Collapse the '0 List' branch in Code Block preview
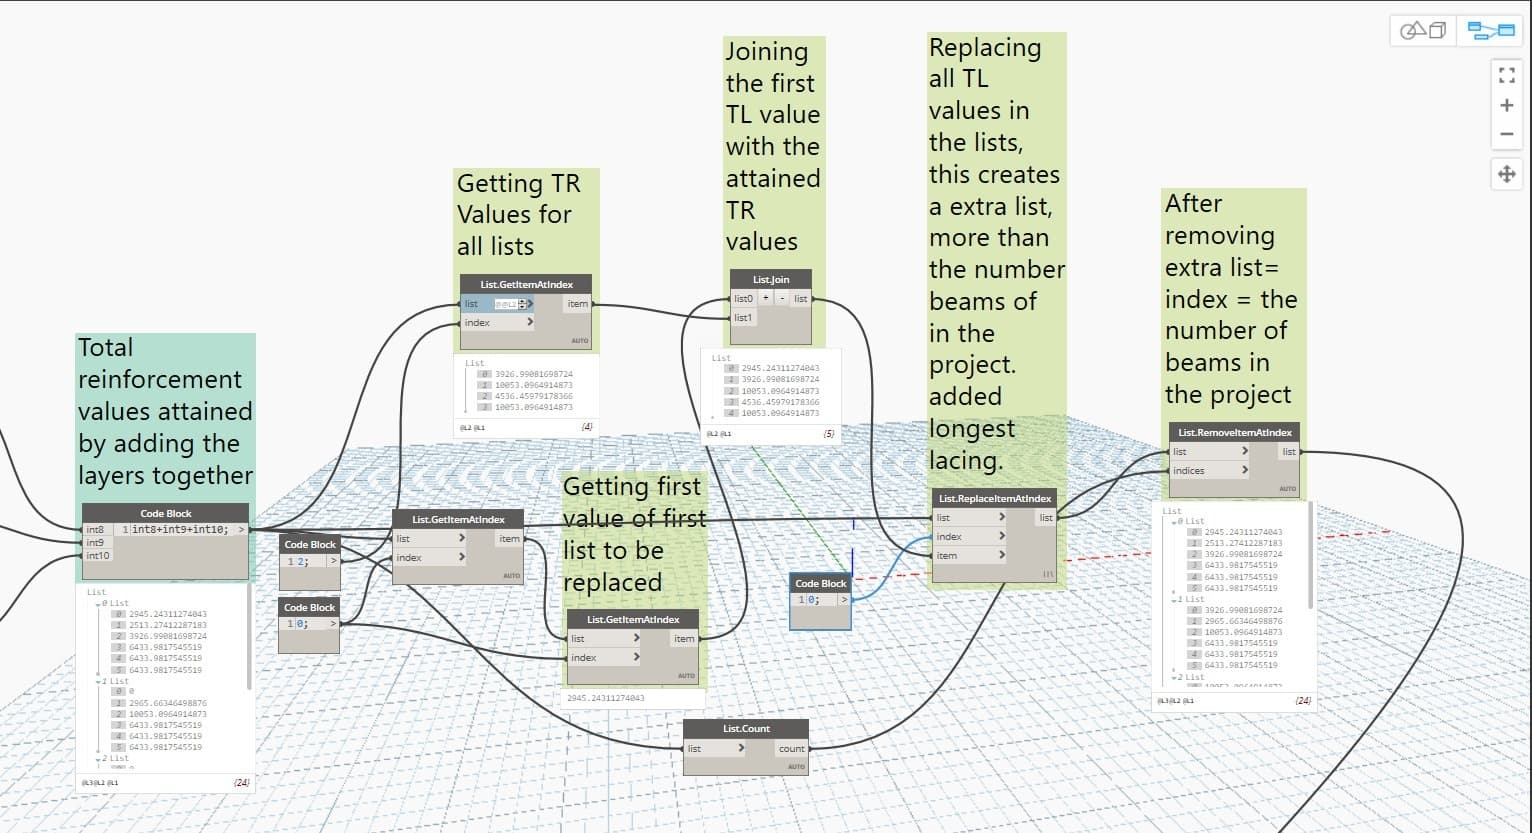The height and width of the screenshot is (833, 1532). click(x=98, y=604)
